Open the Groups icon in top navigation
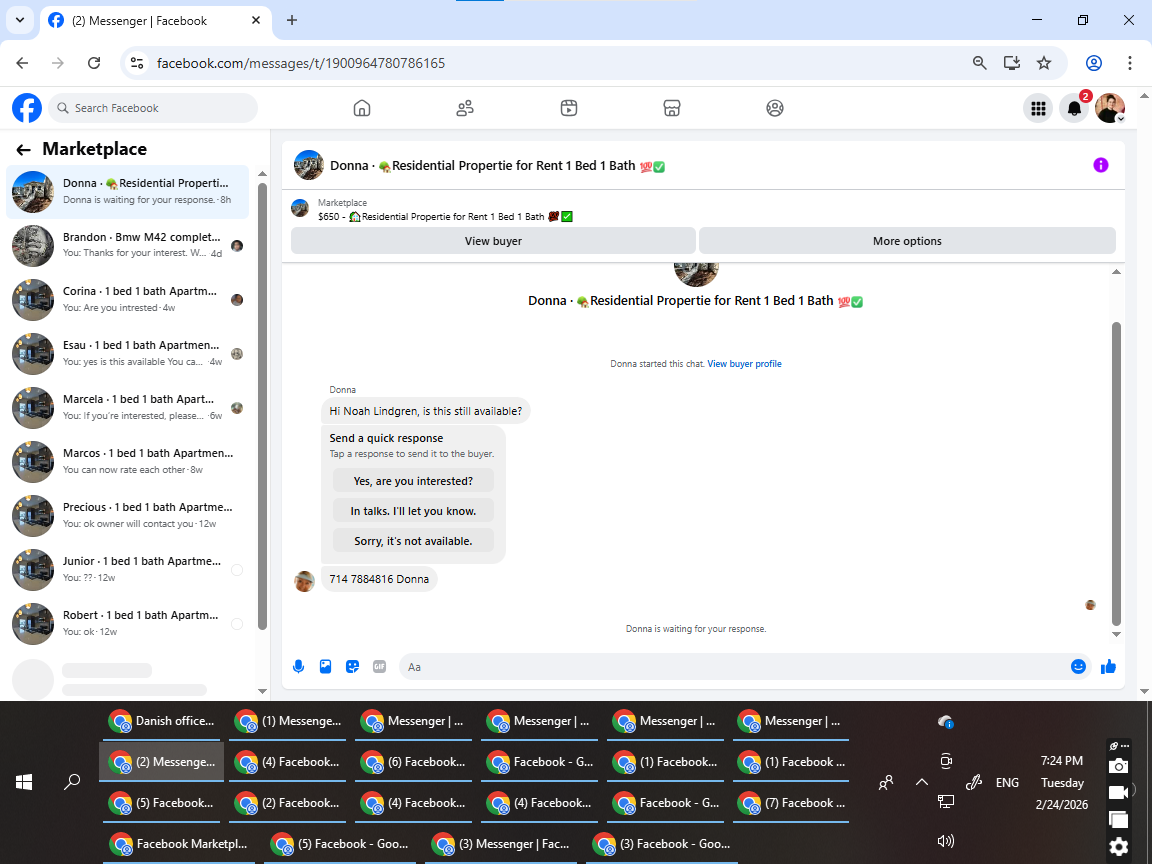Viewport: 1152px width, 864px height. point(774,108)
